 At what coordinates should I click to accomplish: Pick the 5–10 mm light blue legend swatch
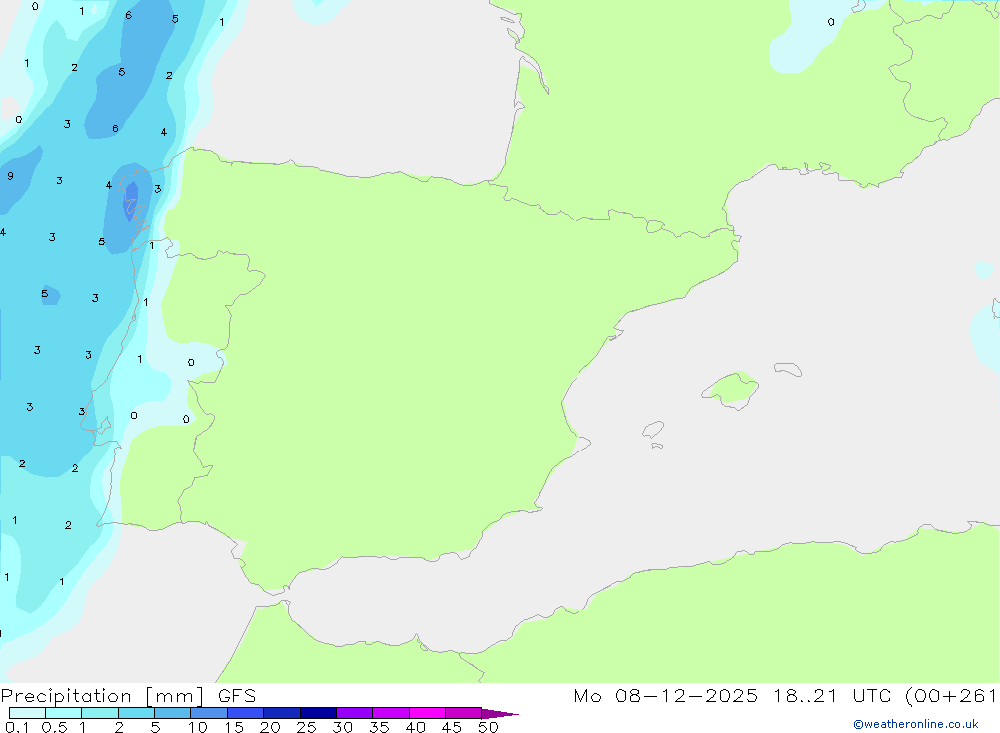[x=172, y=713]
